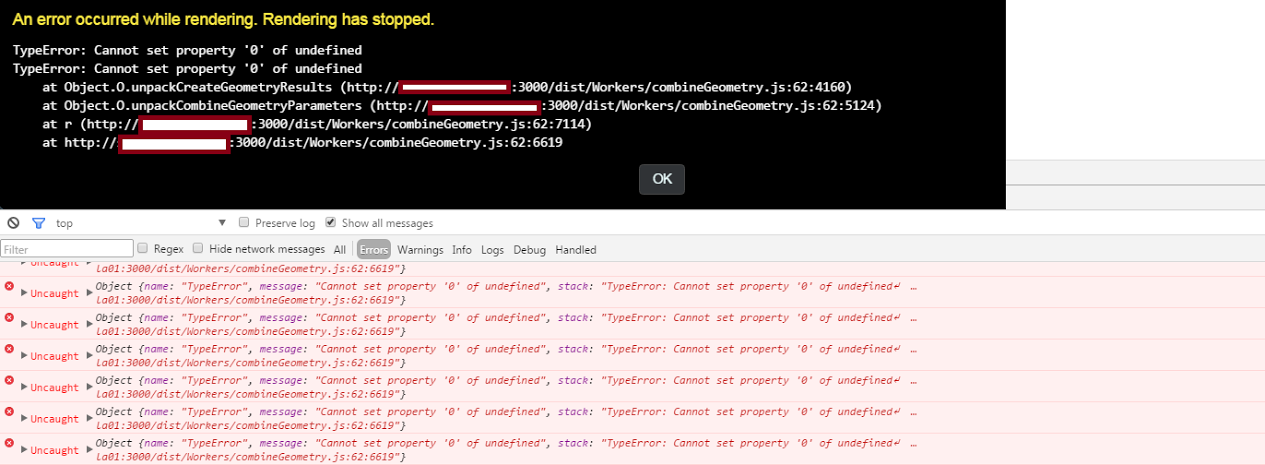Image resolution: width=1265 pixels, height=465 pixels.
Task: Toggle the console filter funnel icon
Action: 39,223
